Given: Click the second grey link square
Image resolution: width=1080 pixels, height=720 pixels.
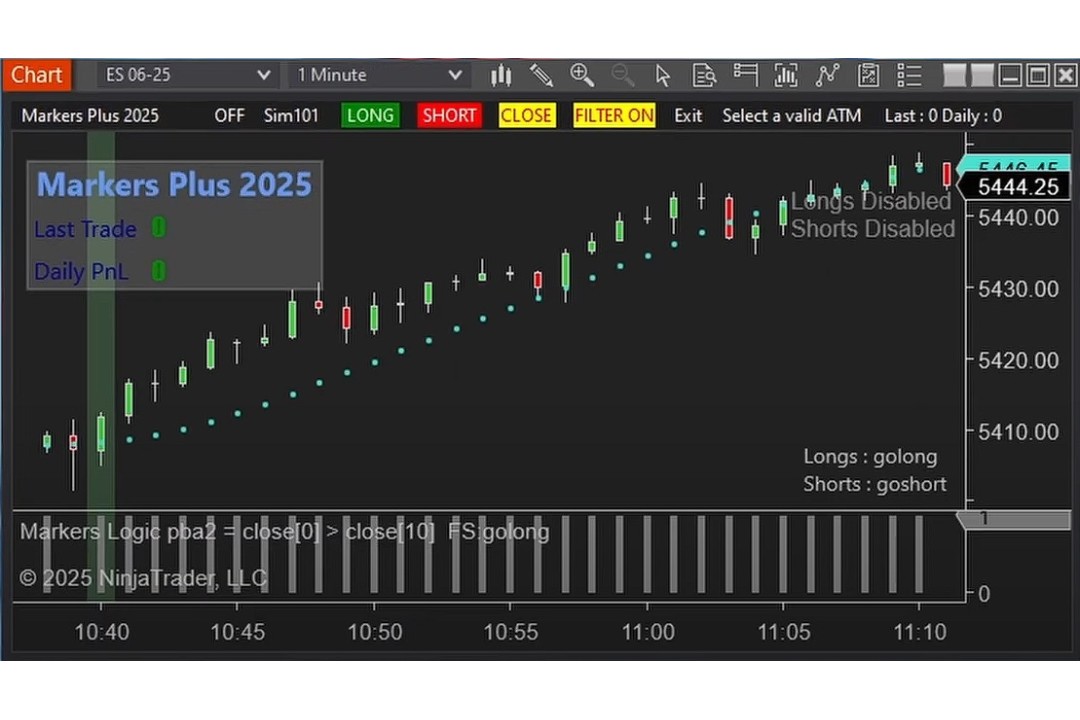Looking at the screenshot, I should pyautogui.click(x=982, y=75).
